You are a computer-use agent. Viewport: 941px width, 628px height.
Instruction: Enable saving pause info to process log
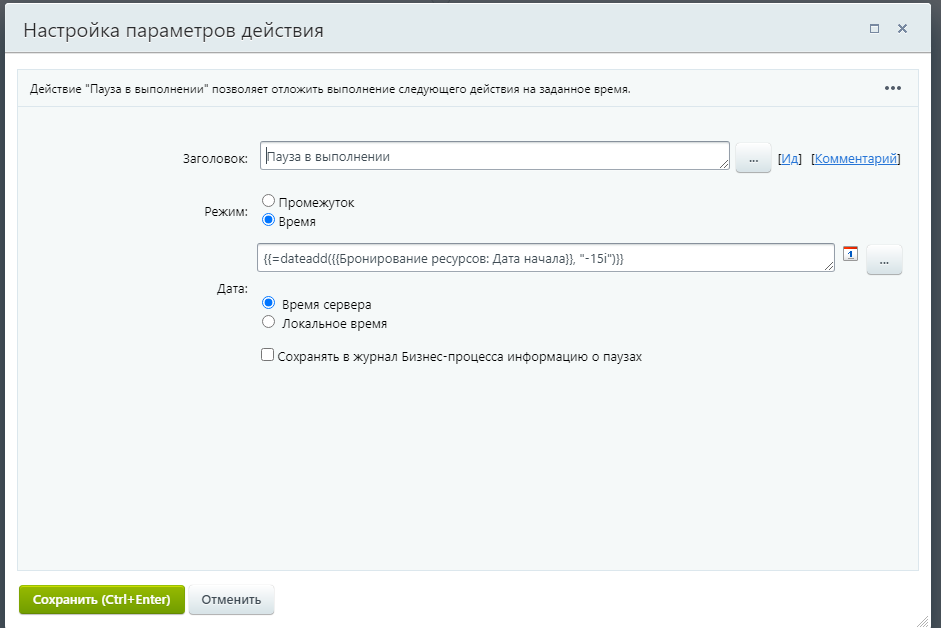(267, 355)
